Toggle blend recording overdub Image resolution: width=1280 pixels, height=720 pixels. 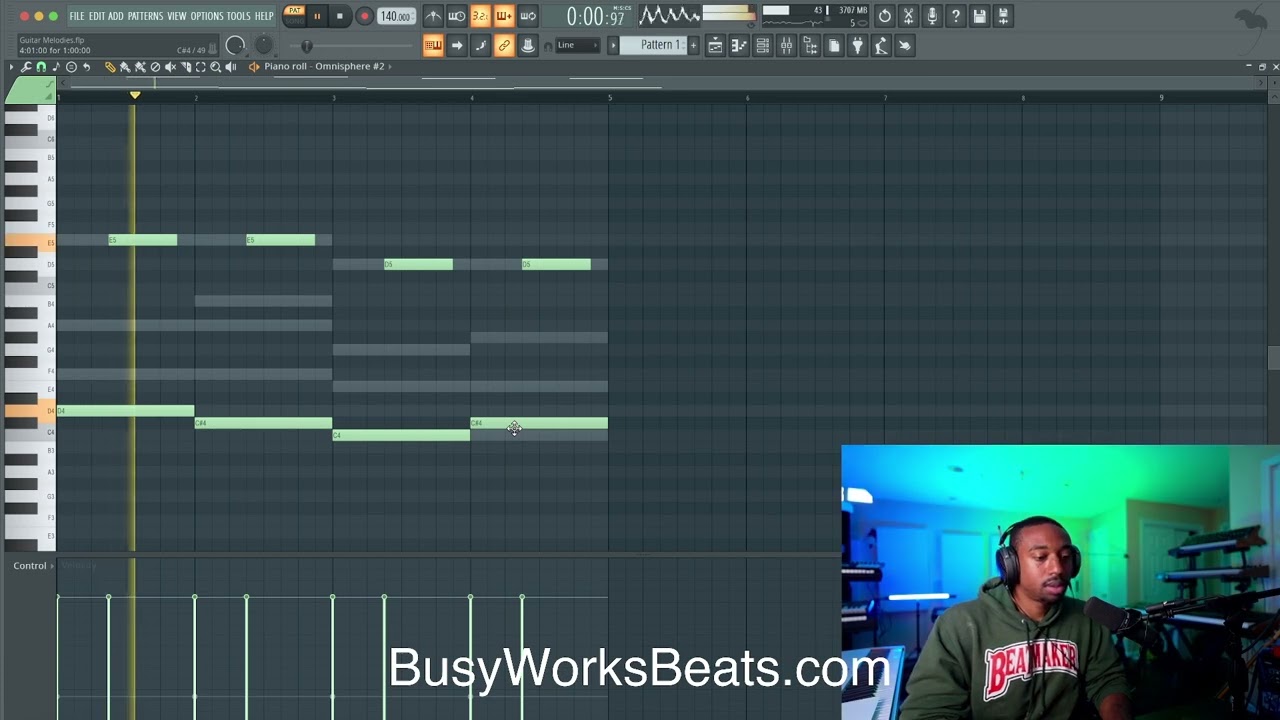tap(504, 16)
